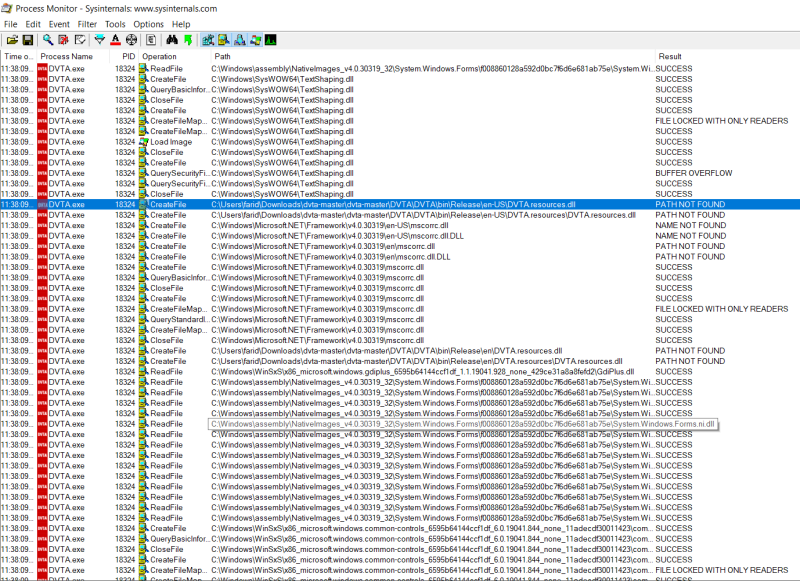
Task: Select the path en-US\DVTA.resources\DVTA.resources.dll
Action: [x=423, y=215]
